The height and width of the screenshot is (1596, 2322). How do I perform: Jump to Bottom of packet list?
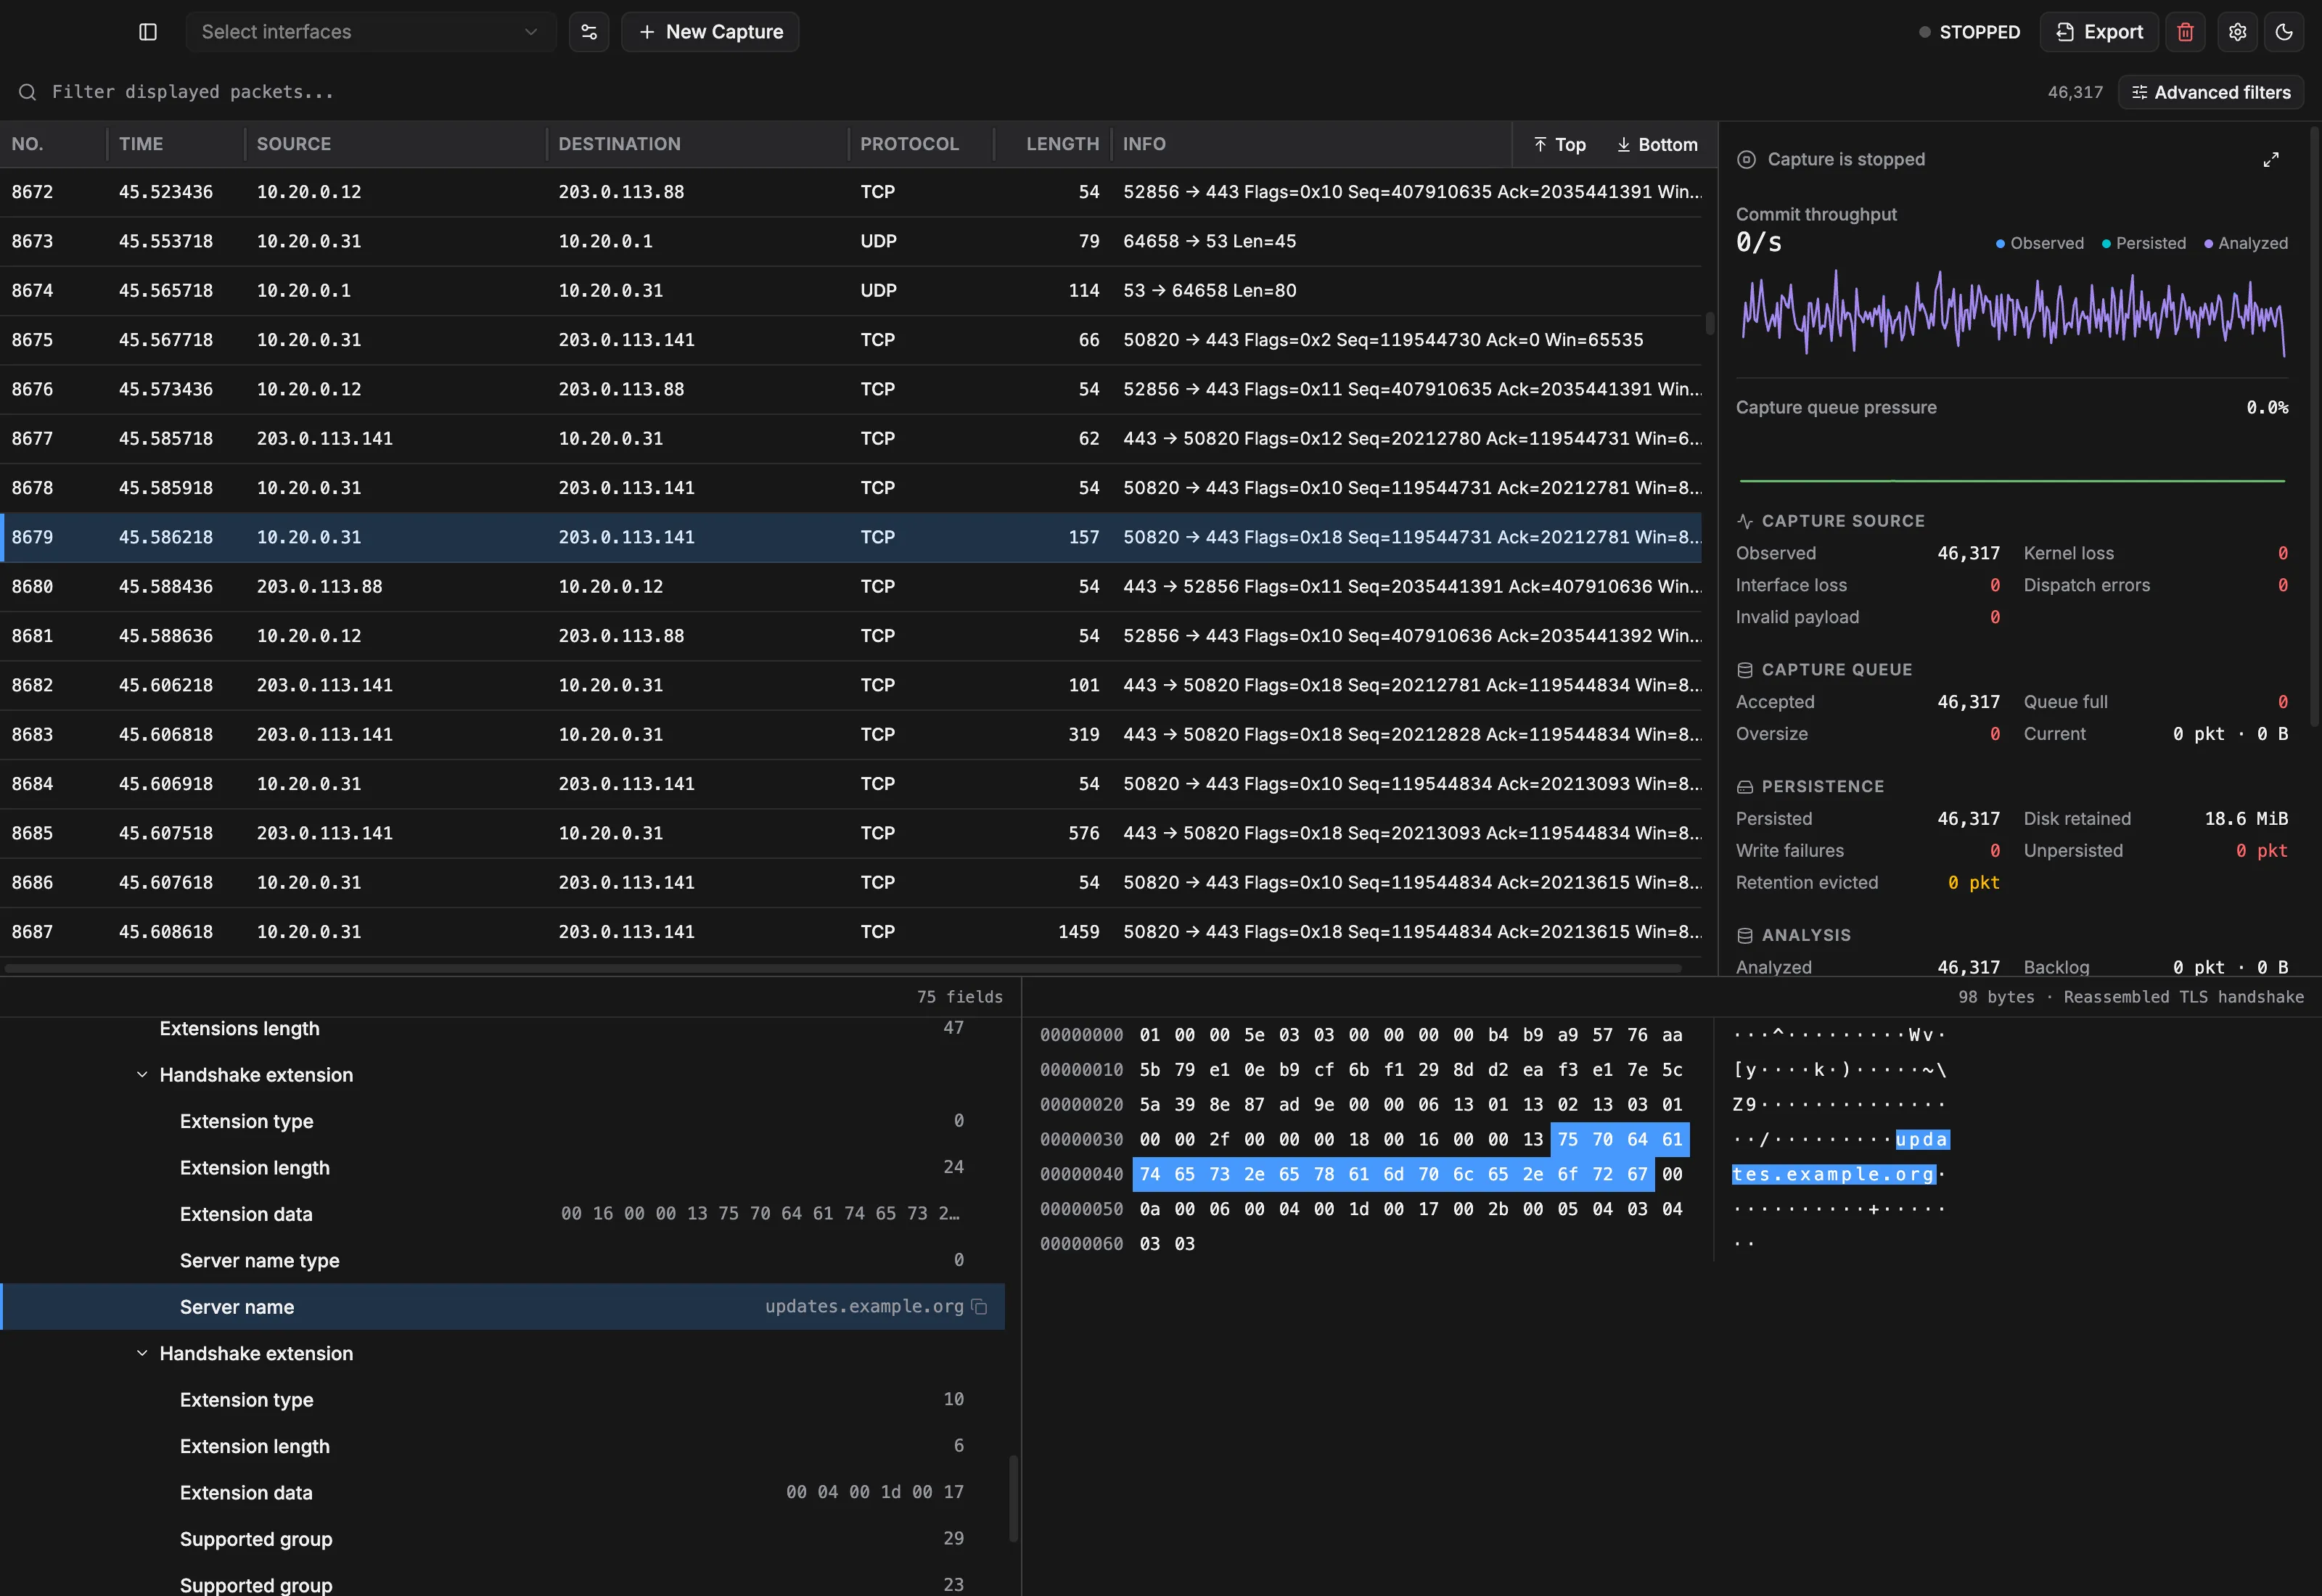(x=1657, y=145)
